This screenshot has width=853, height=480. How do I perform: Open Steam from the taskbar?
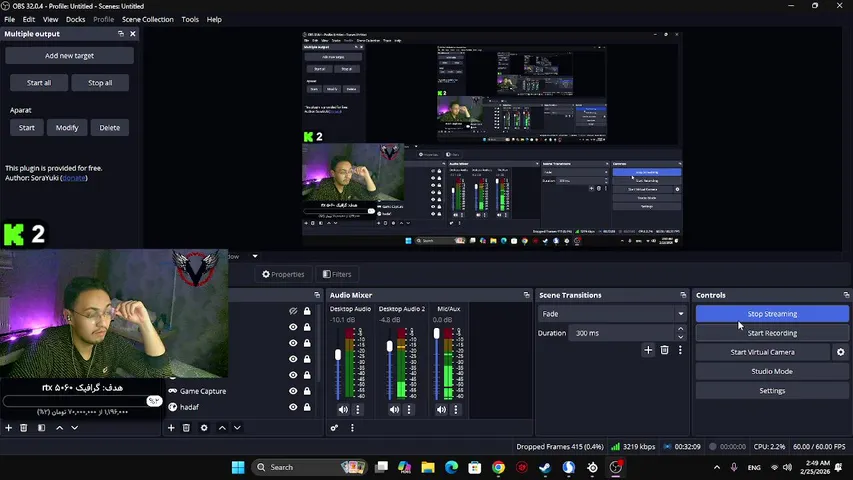click(545, 467)
